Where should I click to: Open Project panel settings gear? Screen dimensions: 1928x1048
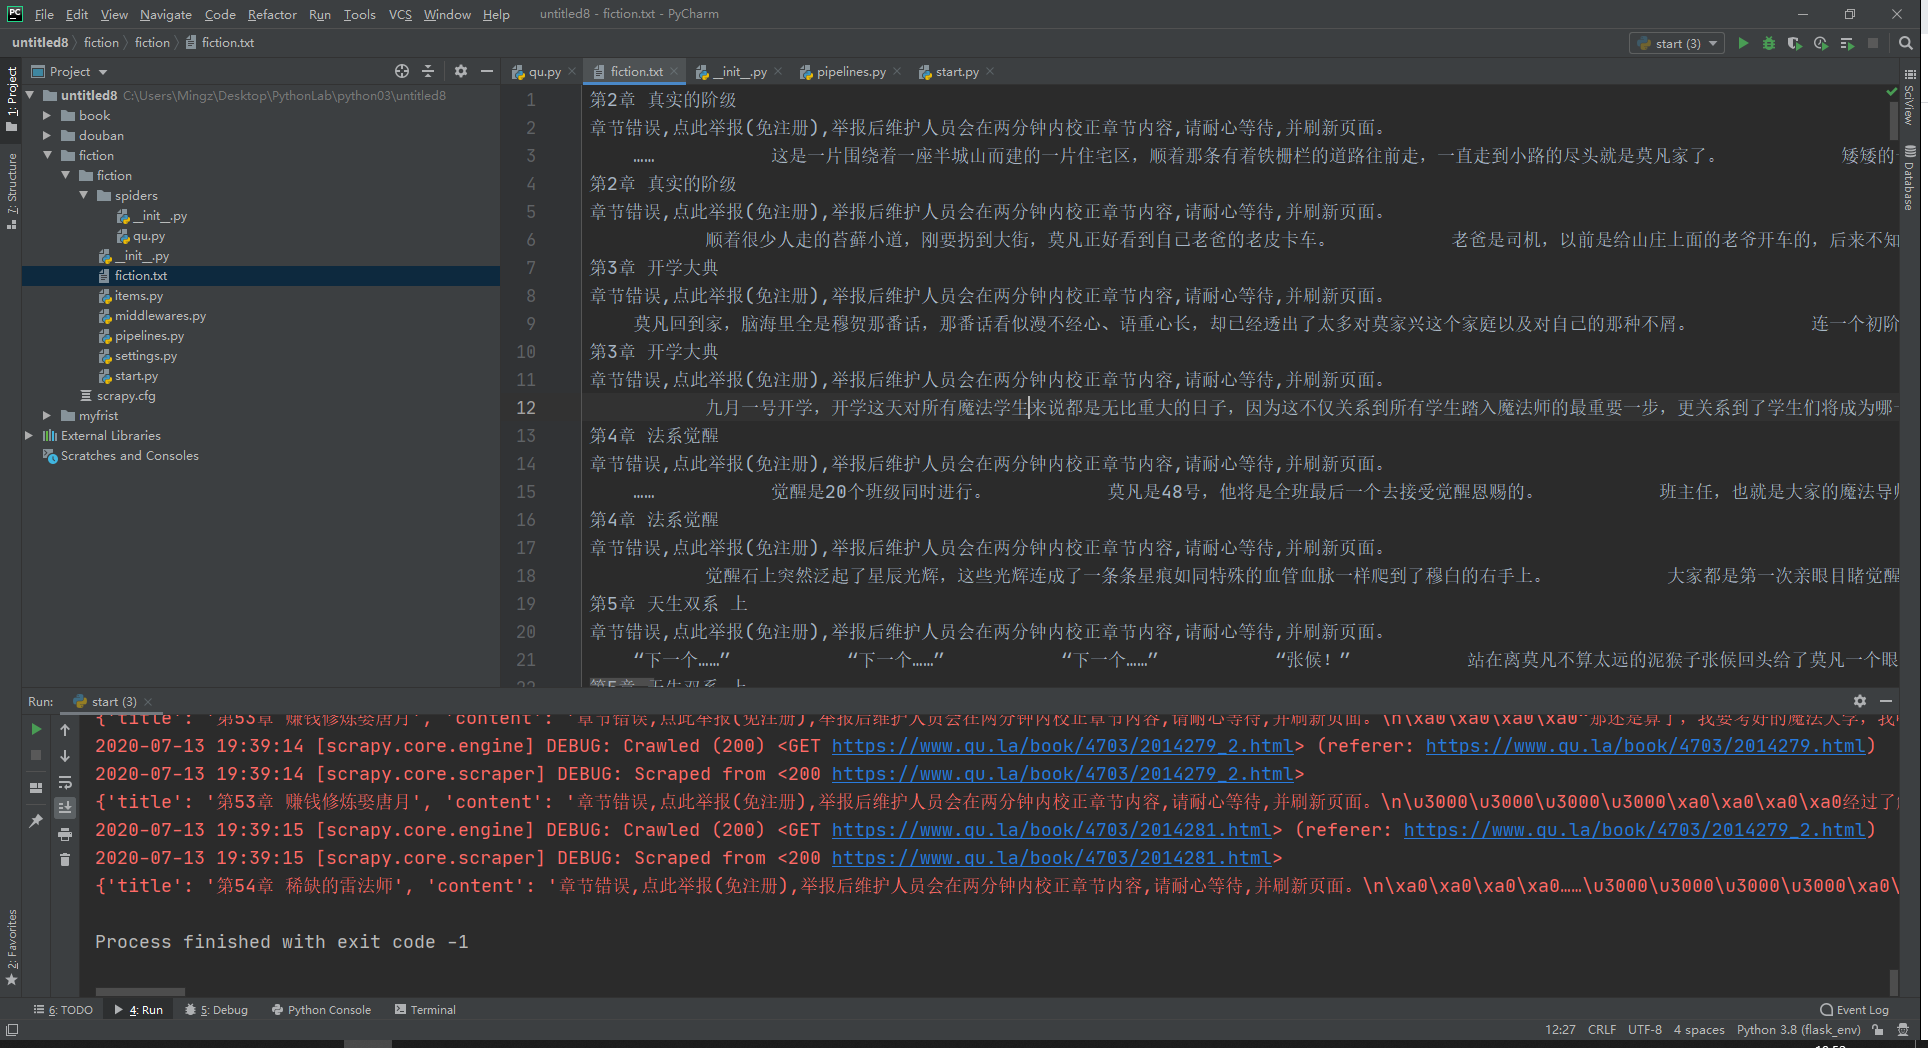click(x=461, y=71)
